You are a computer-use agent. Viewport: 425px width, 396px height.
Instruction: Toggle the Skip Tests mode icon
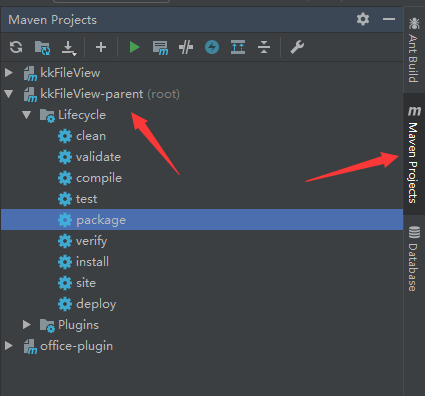[x=186, y=47]
